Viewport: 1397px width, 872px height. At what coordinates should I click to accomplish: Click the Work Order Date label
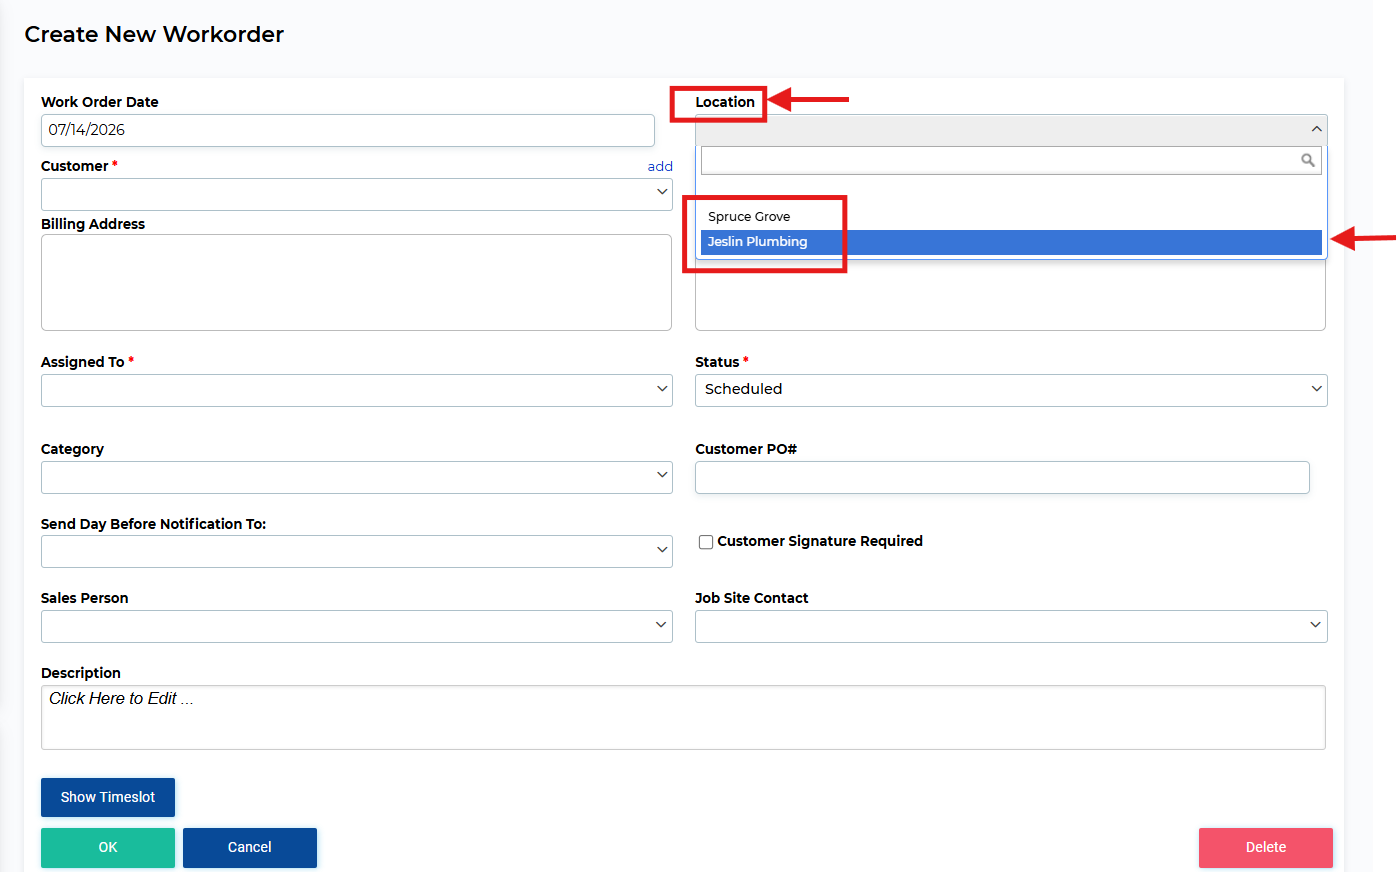pyautogui.click(x=100, y=102)
